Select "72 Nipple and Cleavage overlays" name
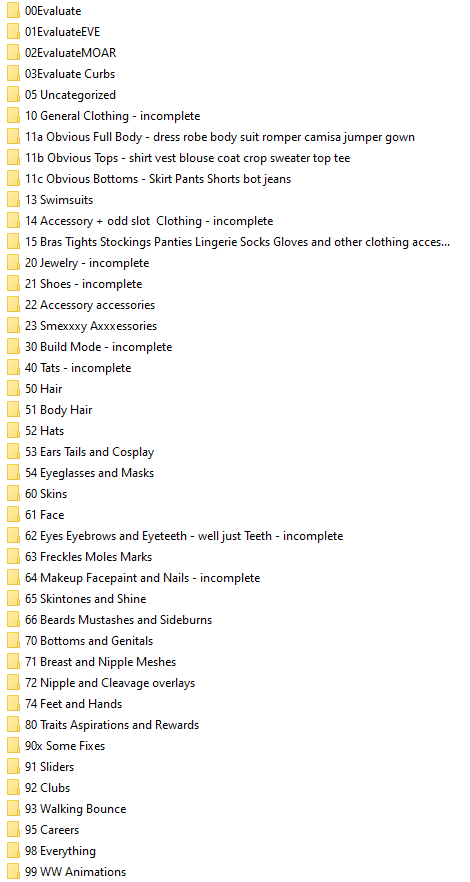The width and height of the screenshot is (470, 882). [x=110, y=683]
